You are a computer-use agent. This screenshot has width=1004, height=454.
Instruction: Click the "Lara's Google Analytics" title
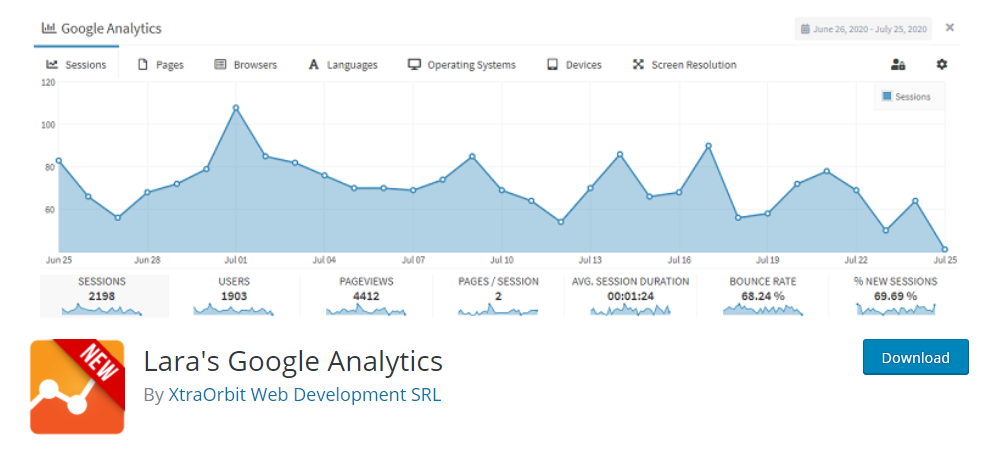point(293,361)
